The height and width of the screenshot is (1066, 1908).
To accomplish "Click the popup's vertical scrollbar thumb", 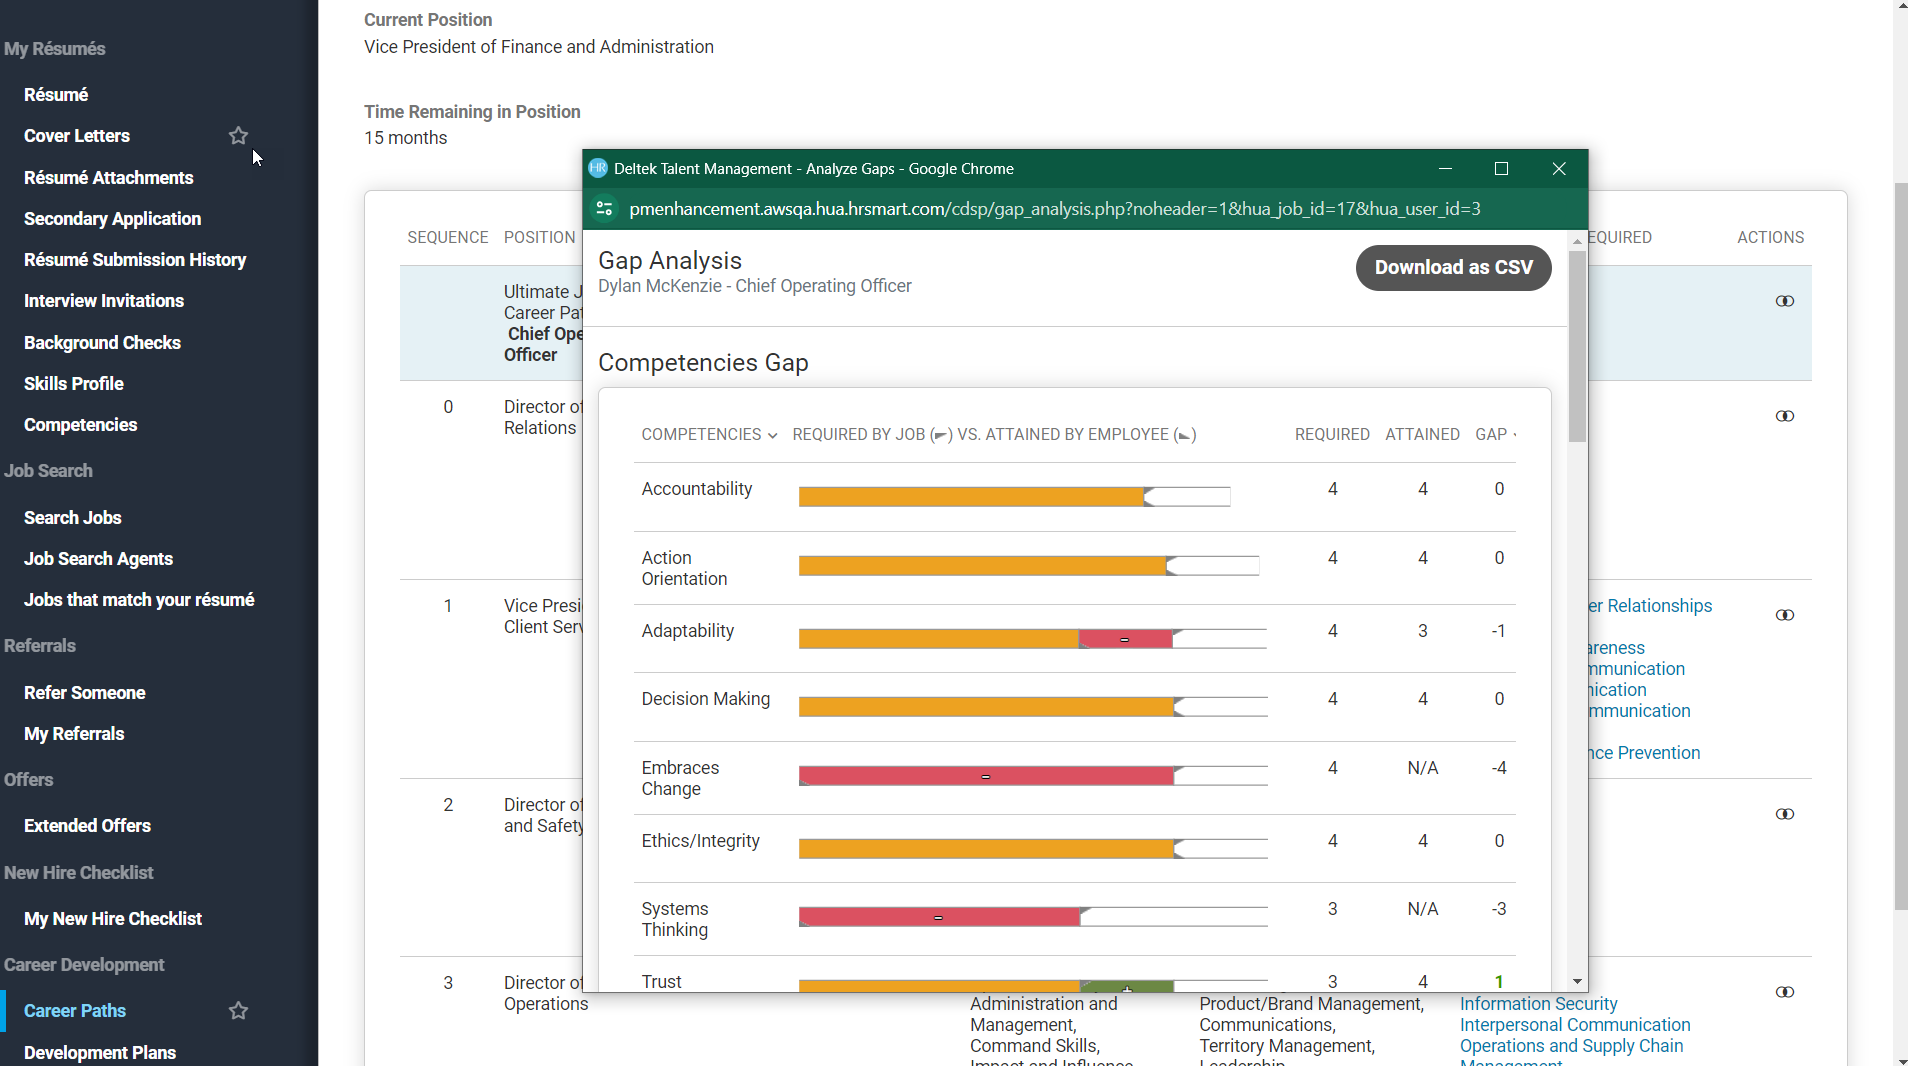I will pyautogui.click(x=1577, y=345).
